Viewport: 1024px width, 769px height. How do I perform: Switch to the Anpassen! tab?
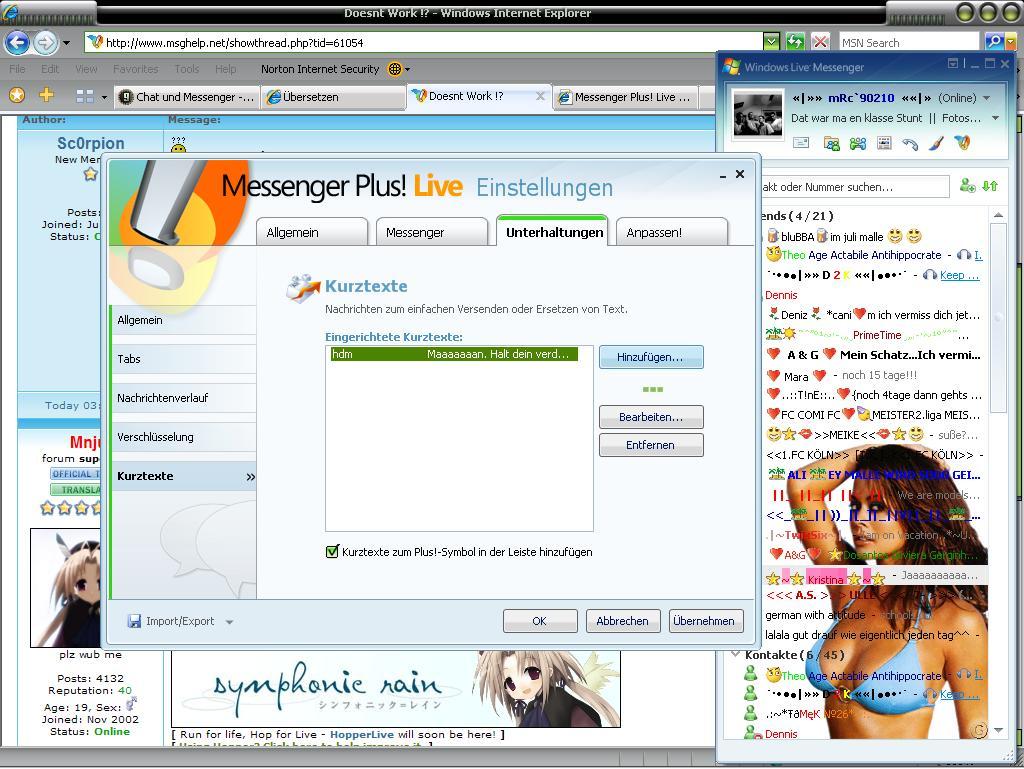(670, 232)
